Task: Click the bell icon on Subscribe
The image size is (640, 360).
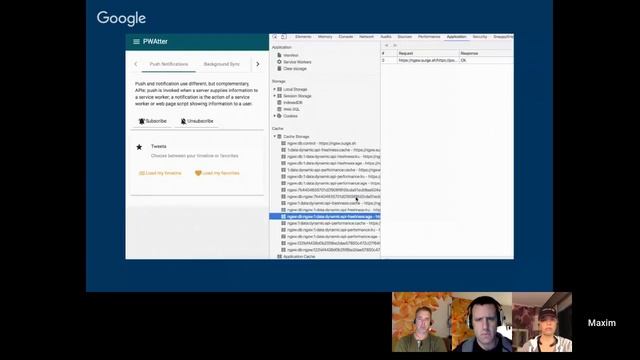Action: coord(142,121)
